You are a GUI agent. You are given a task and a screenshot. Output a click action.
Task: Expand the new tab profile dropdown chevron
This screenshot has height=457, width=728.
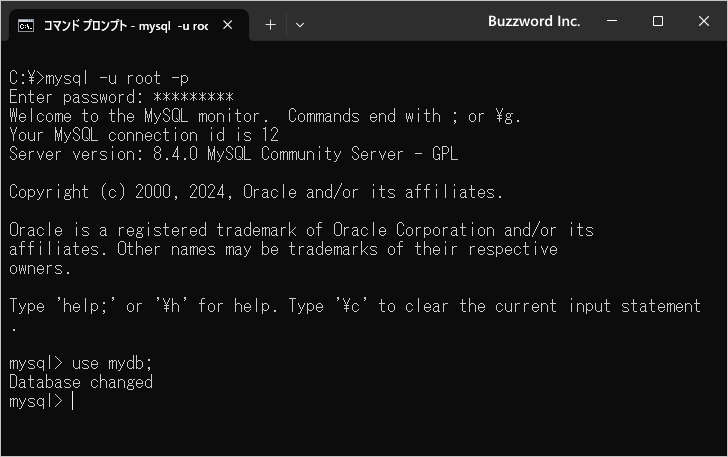point(300,25)
